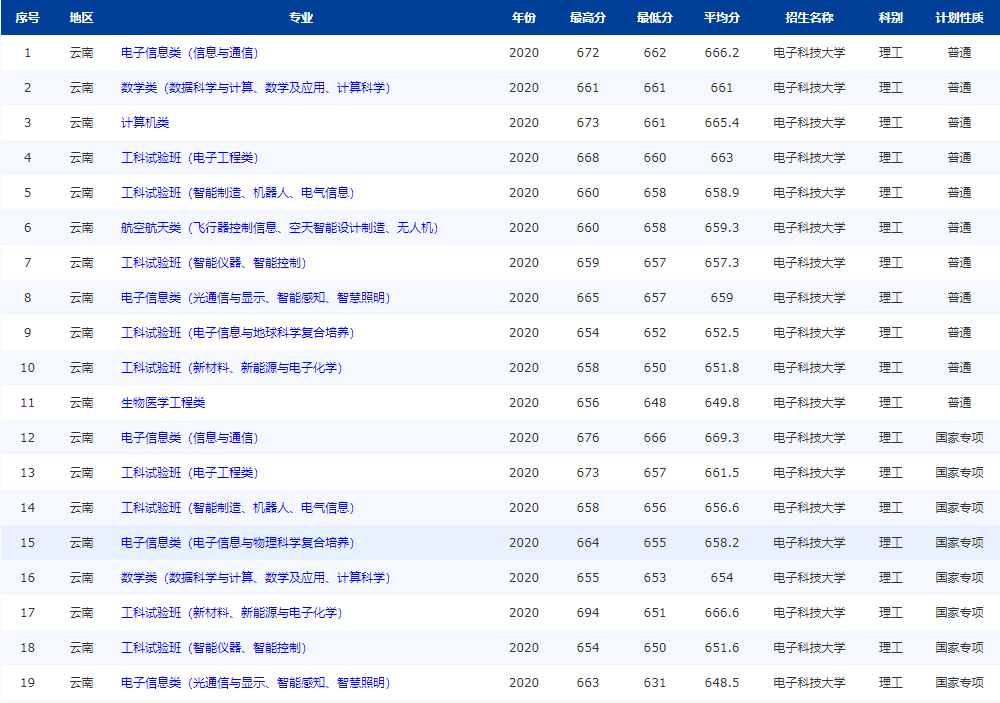Select the average score 661.5 cell

(x=722, y=473)
